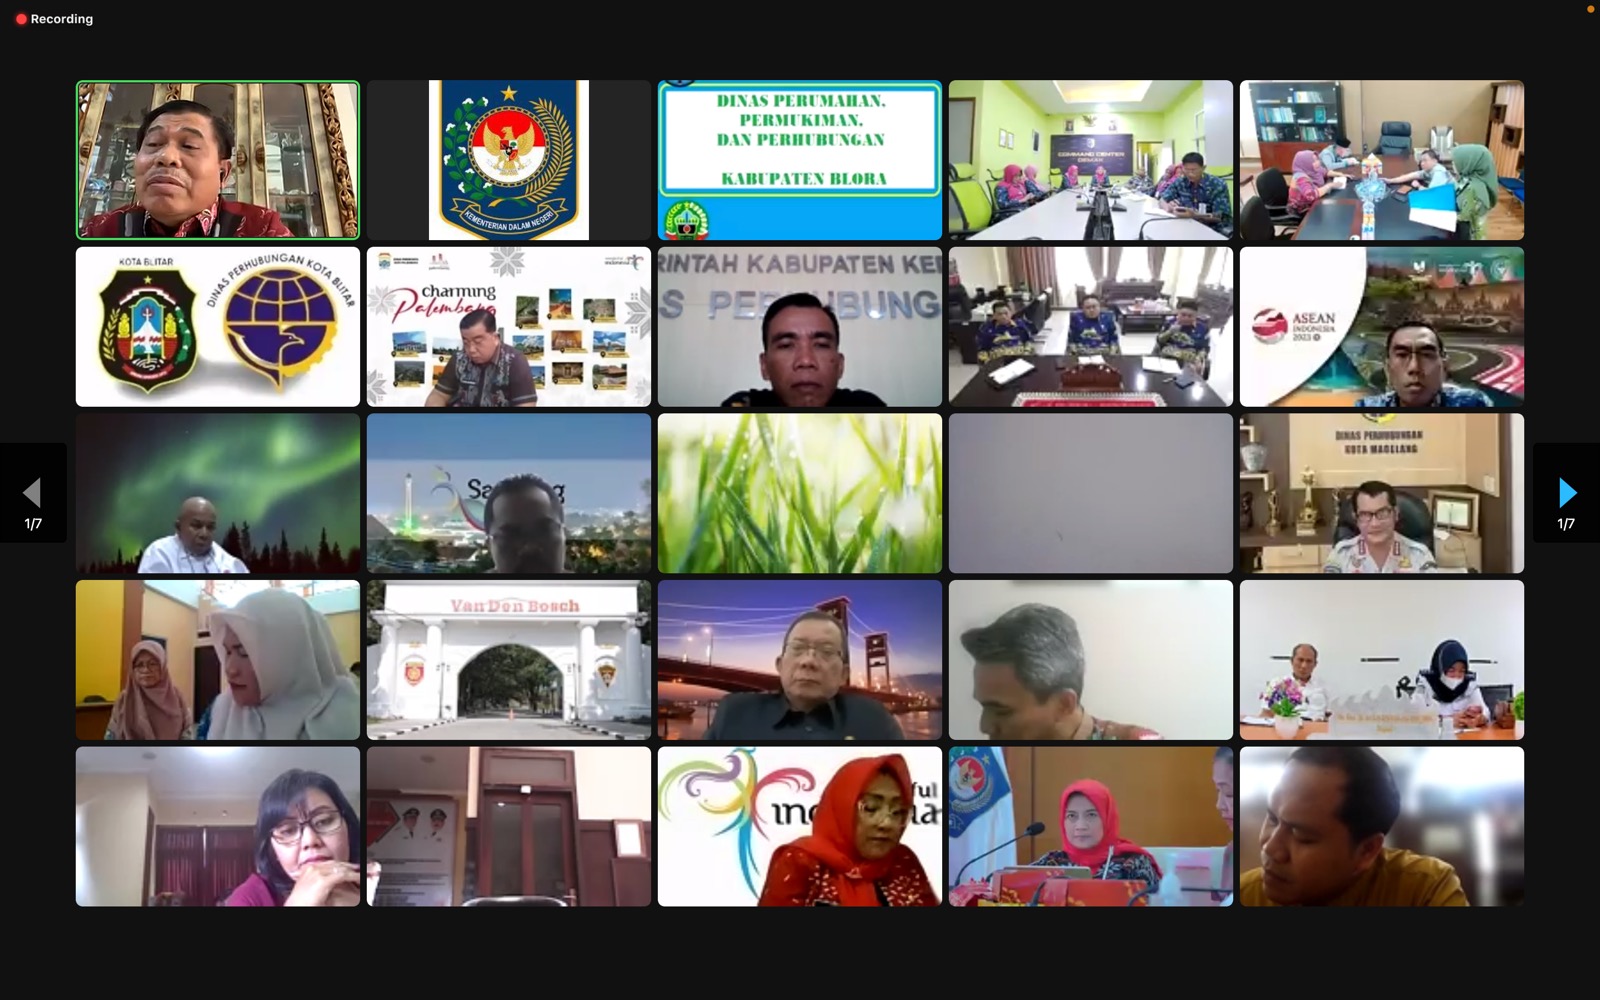Click the green grass image tile

(799, 493)
